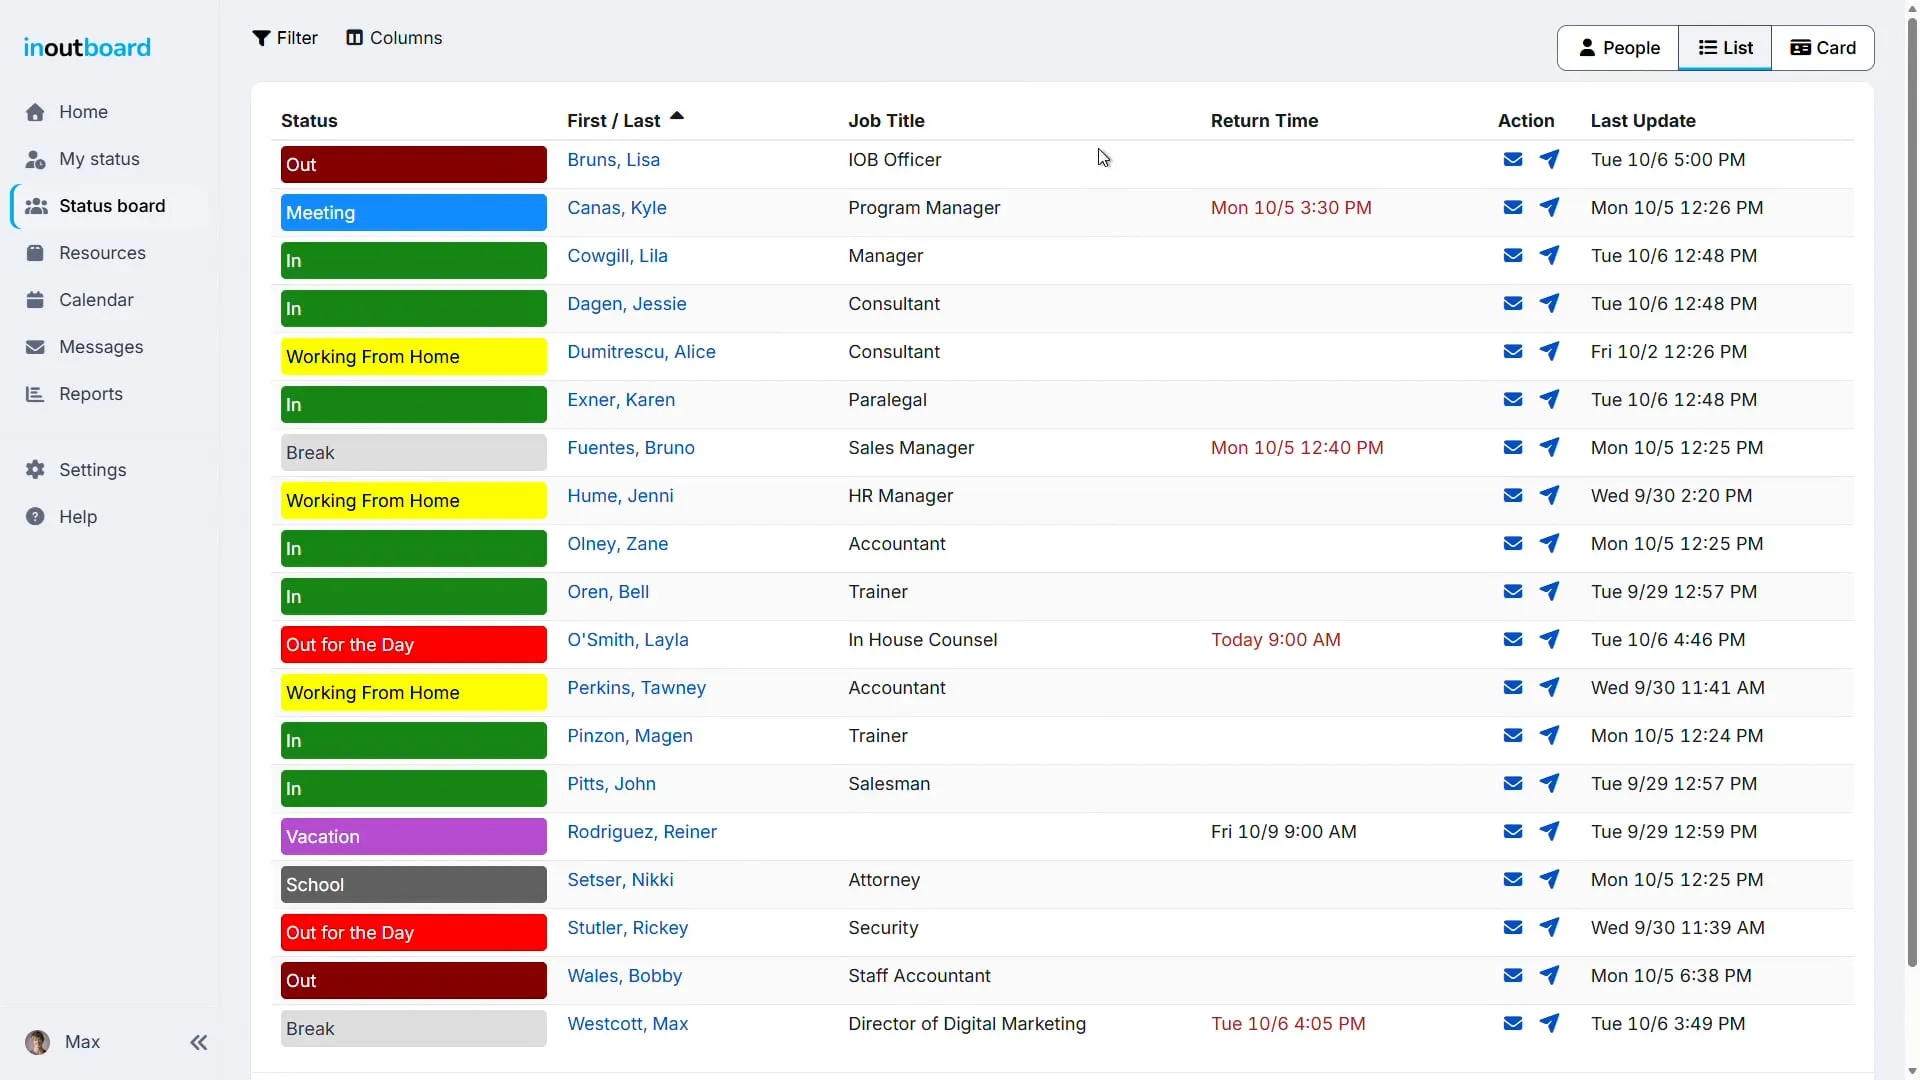Open Calendar in sidebar
Viewport: 1920px width, 1080px height.
pyautogui.click(x=80, y=300)
